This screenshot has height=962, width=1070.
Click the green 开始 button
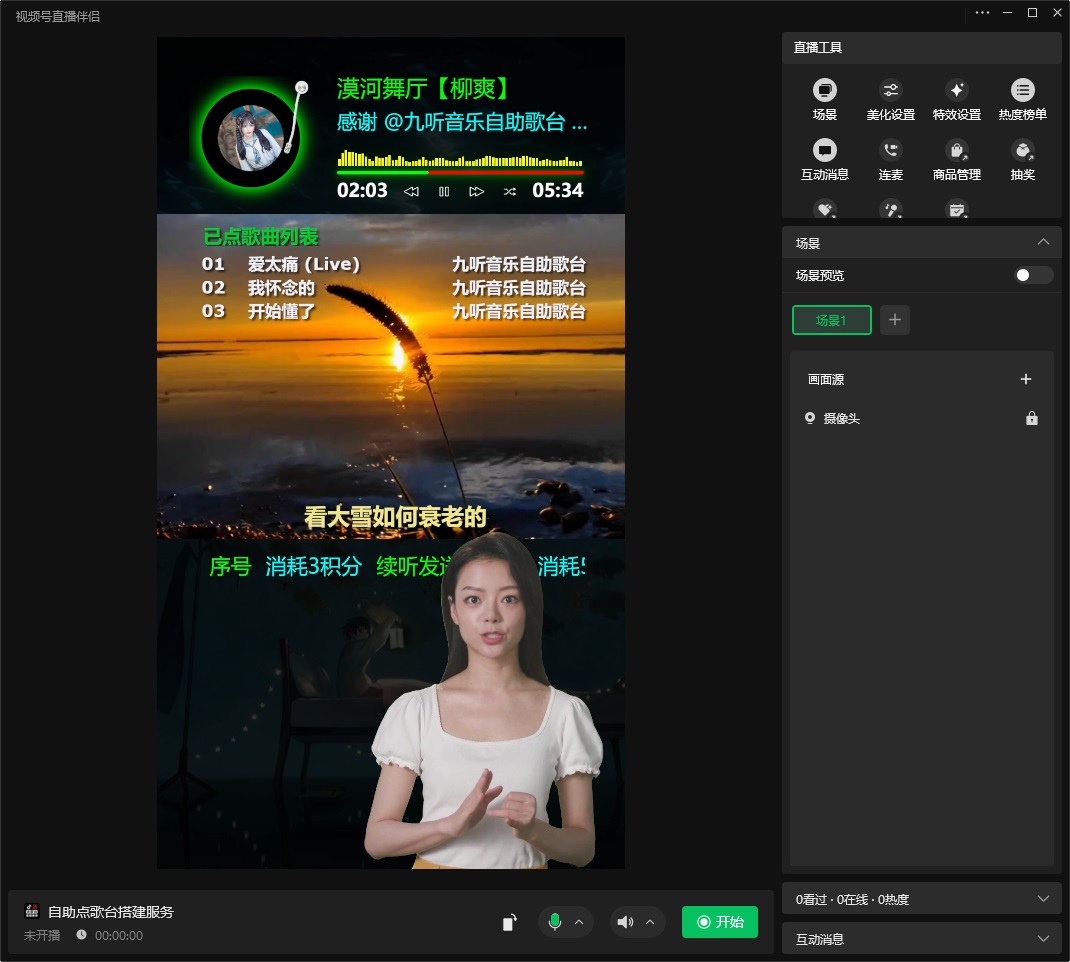coord(719,922)
